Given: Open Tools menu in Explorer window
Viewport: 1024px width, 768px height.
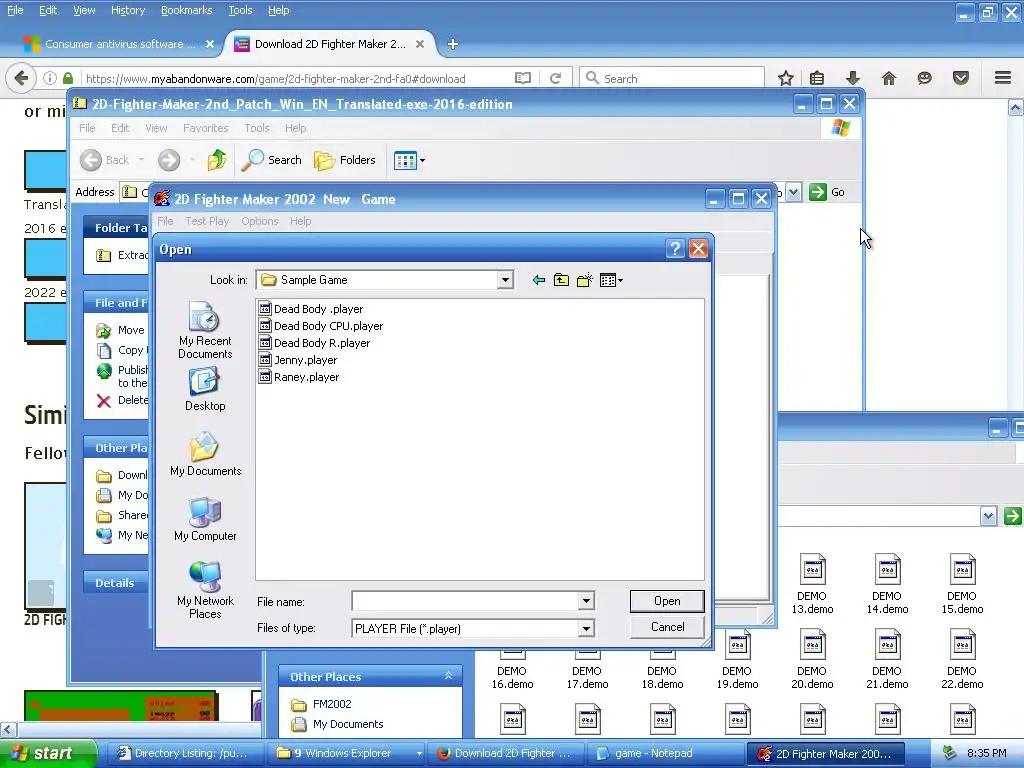Looking at the screenshot, I should tap(257, 128).
